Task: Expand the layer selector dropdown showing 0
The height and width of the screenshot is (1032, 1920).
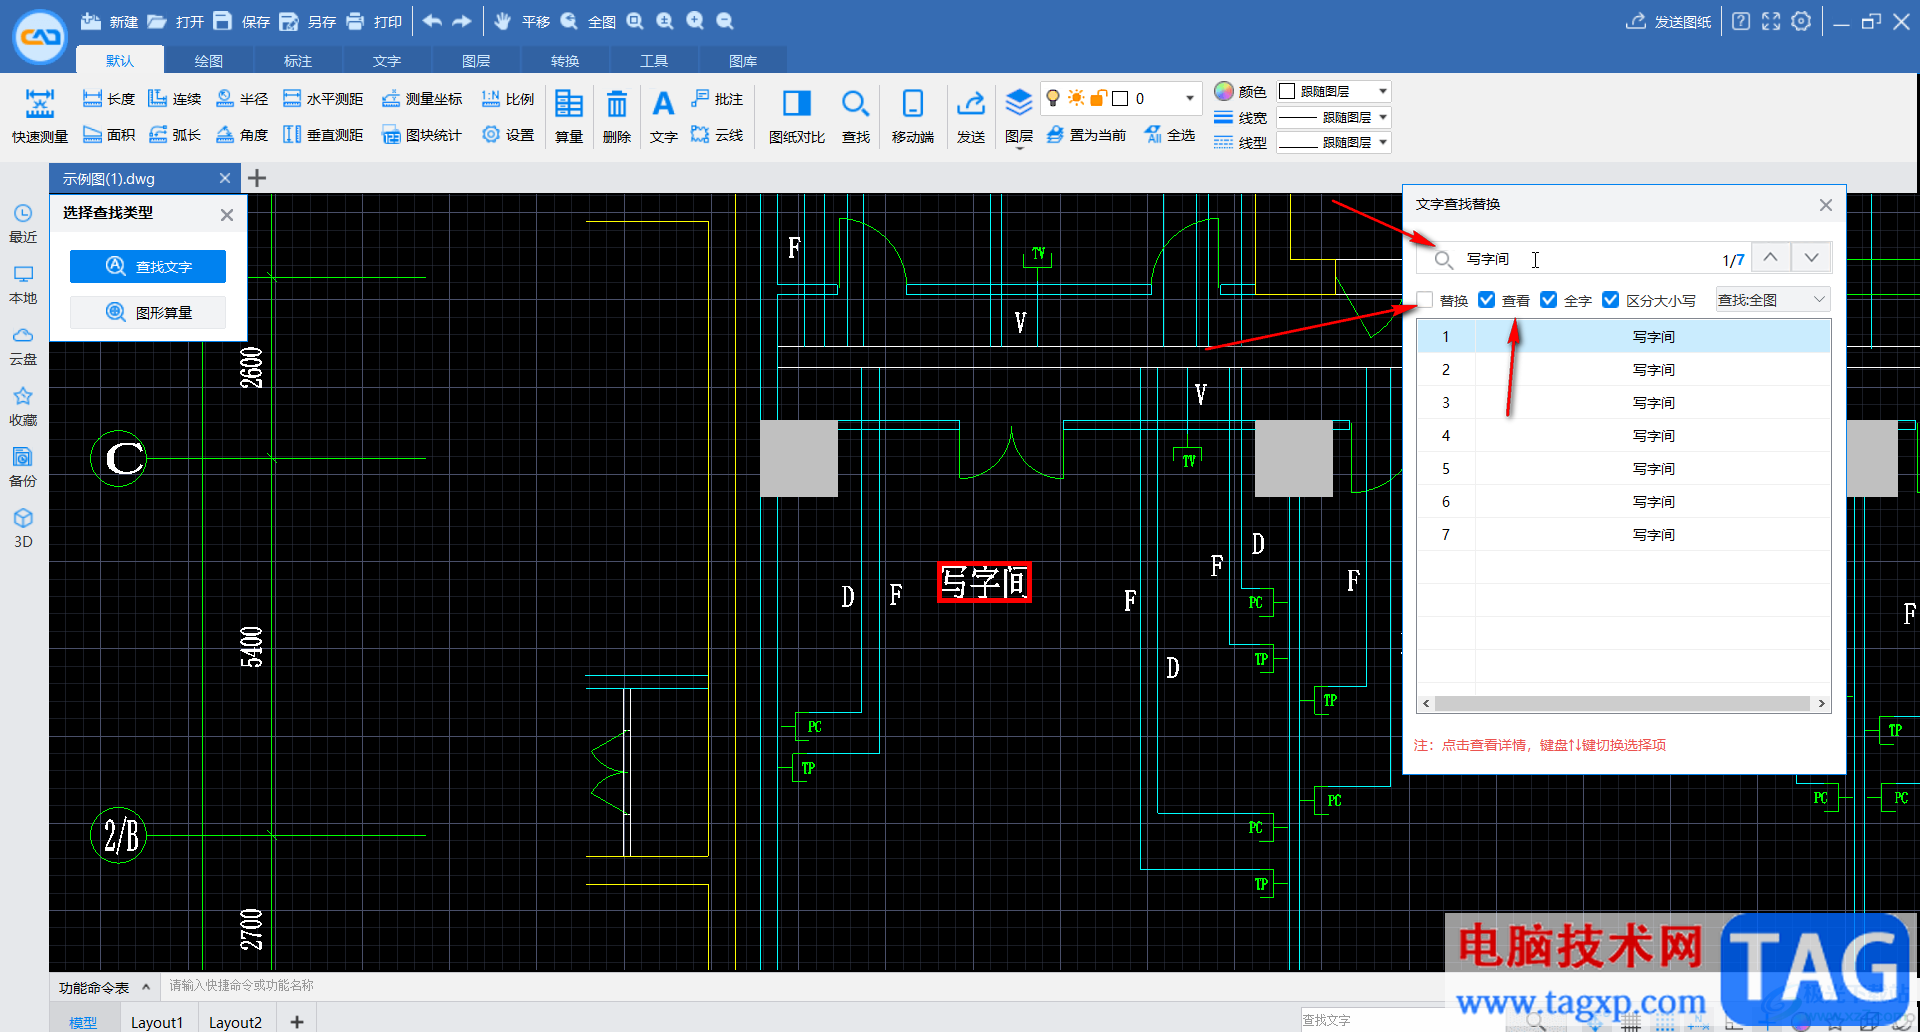Action: click(1189, 98)
